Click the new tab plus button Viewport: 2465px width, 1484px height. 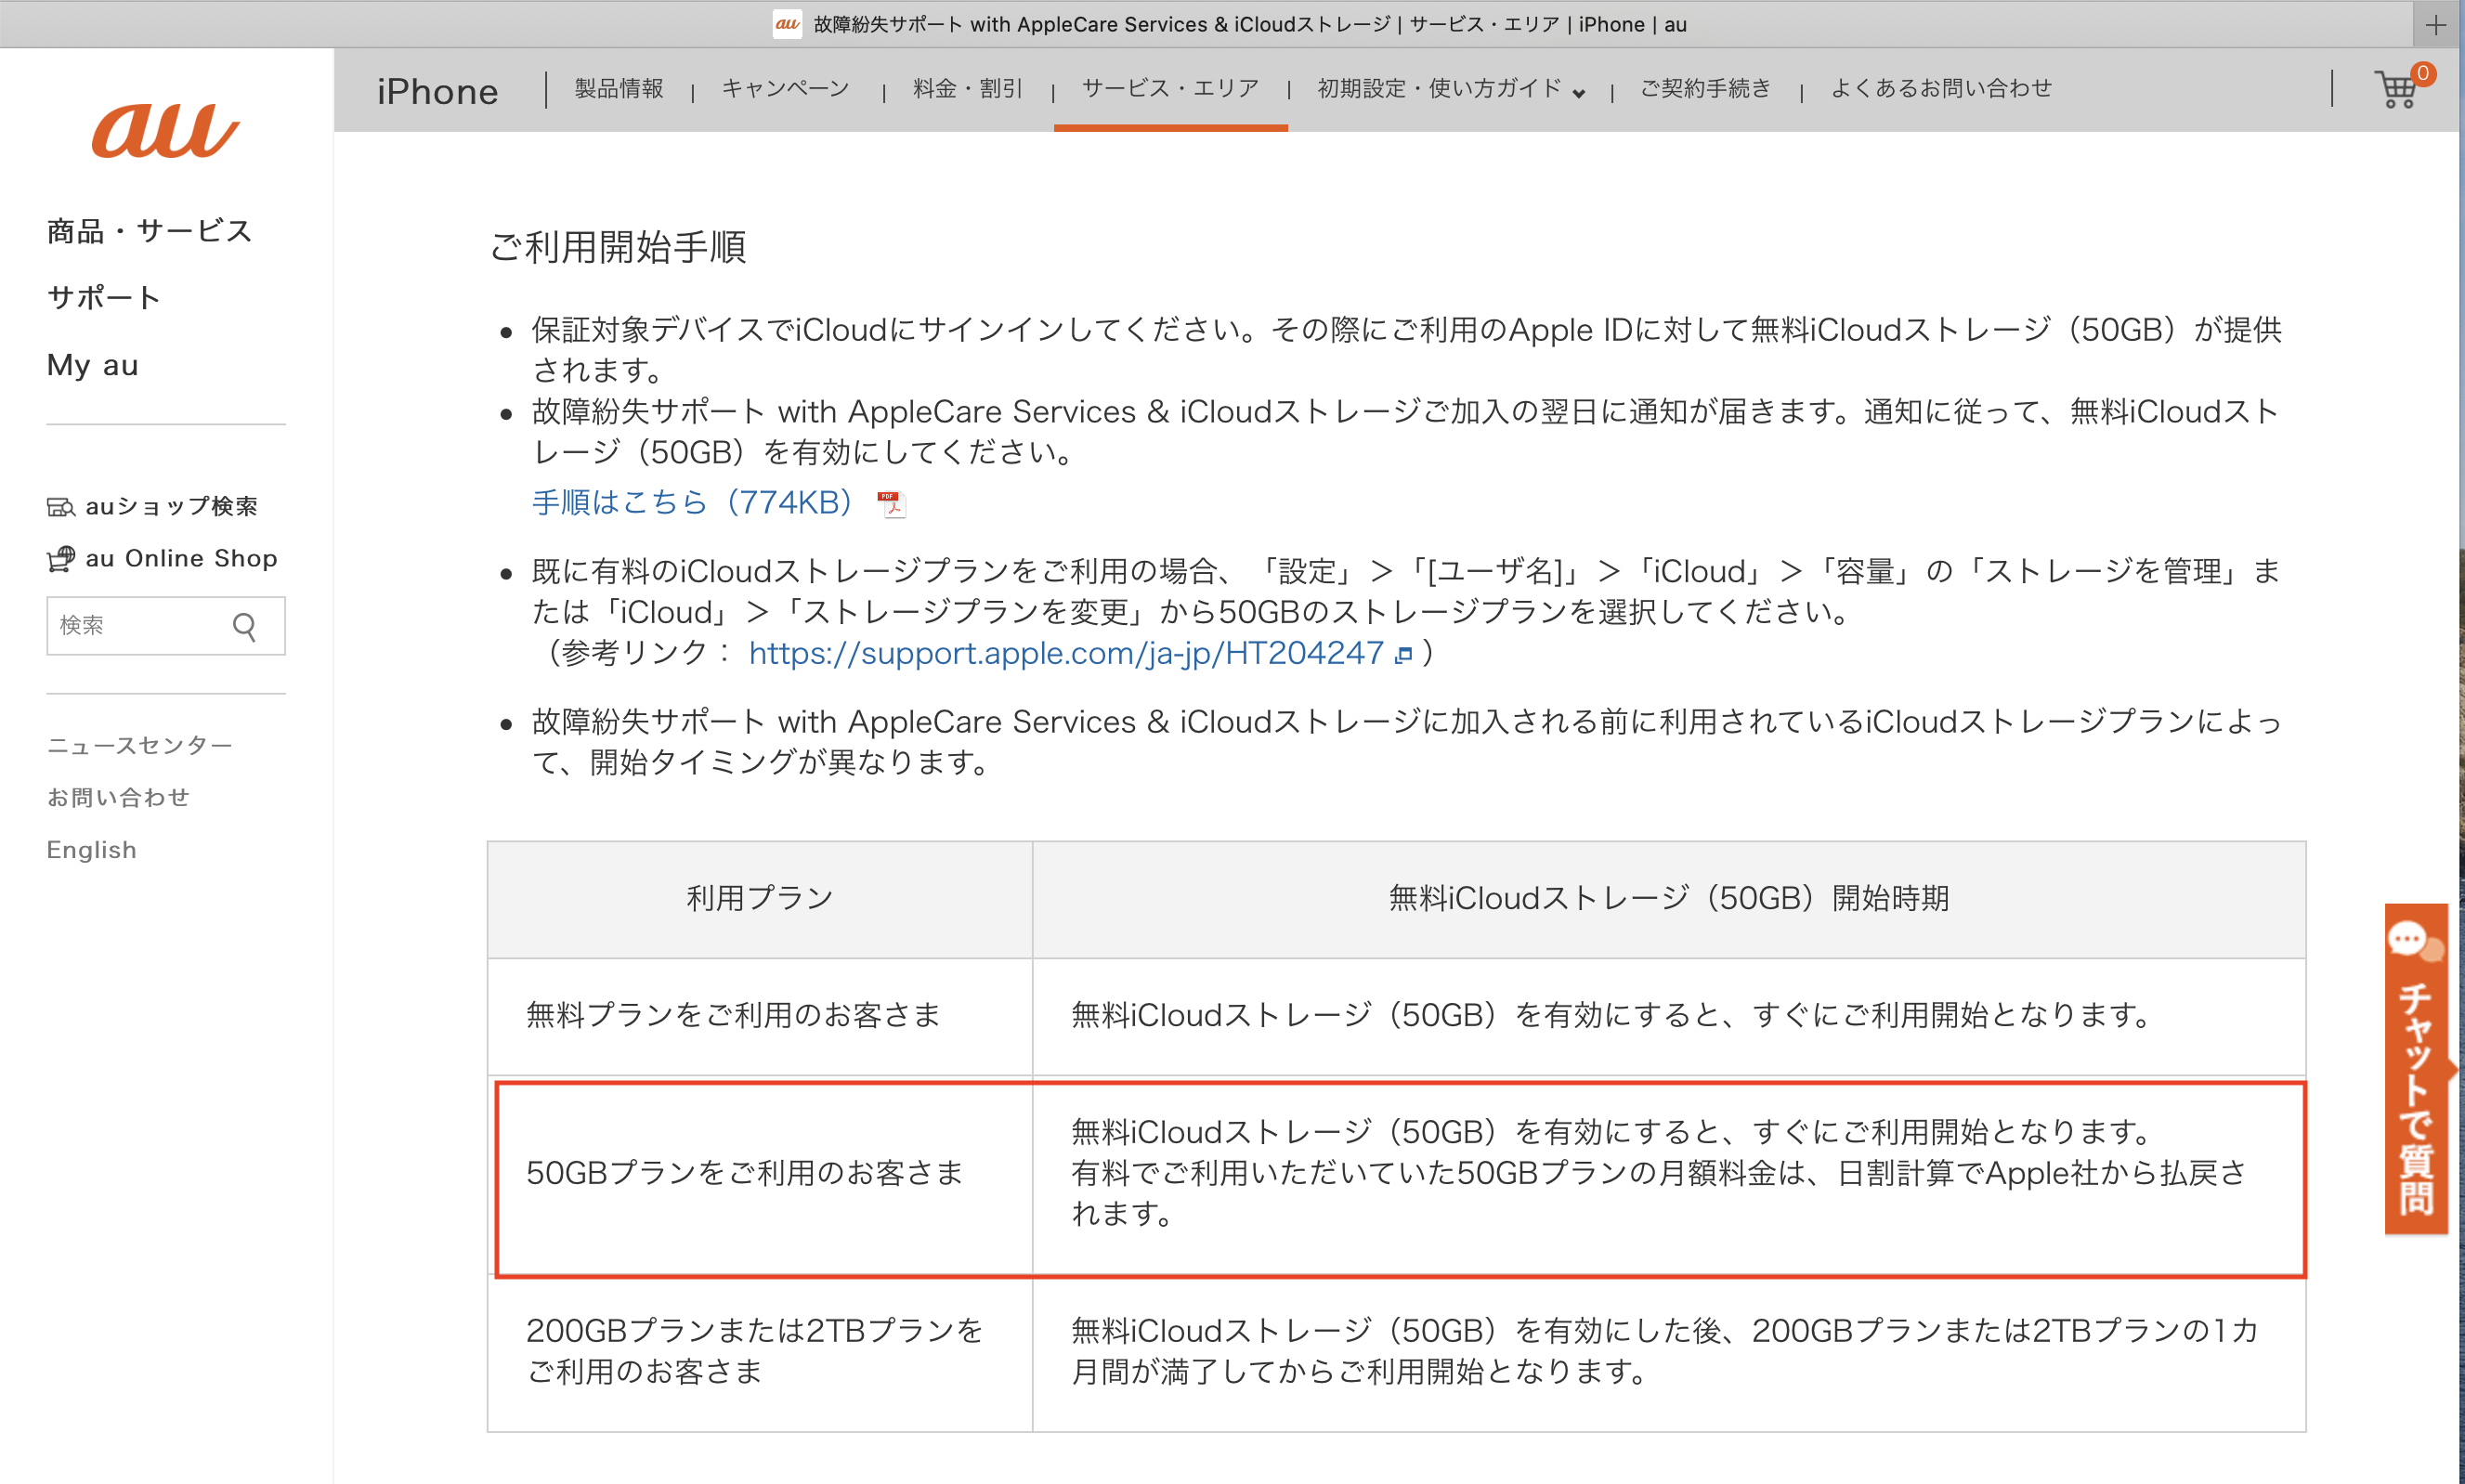coord(2436,25)
